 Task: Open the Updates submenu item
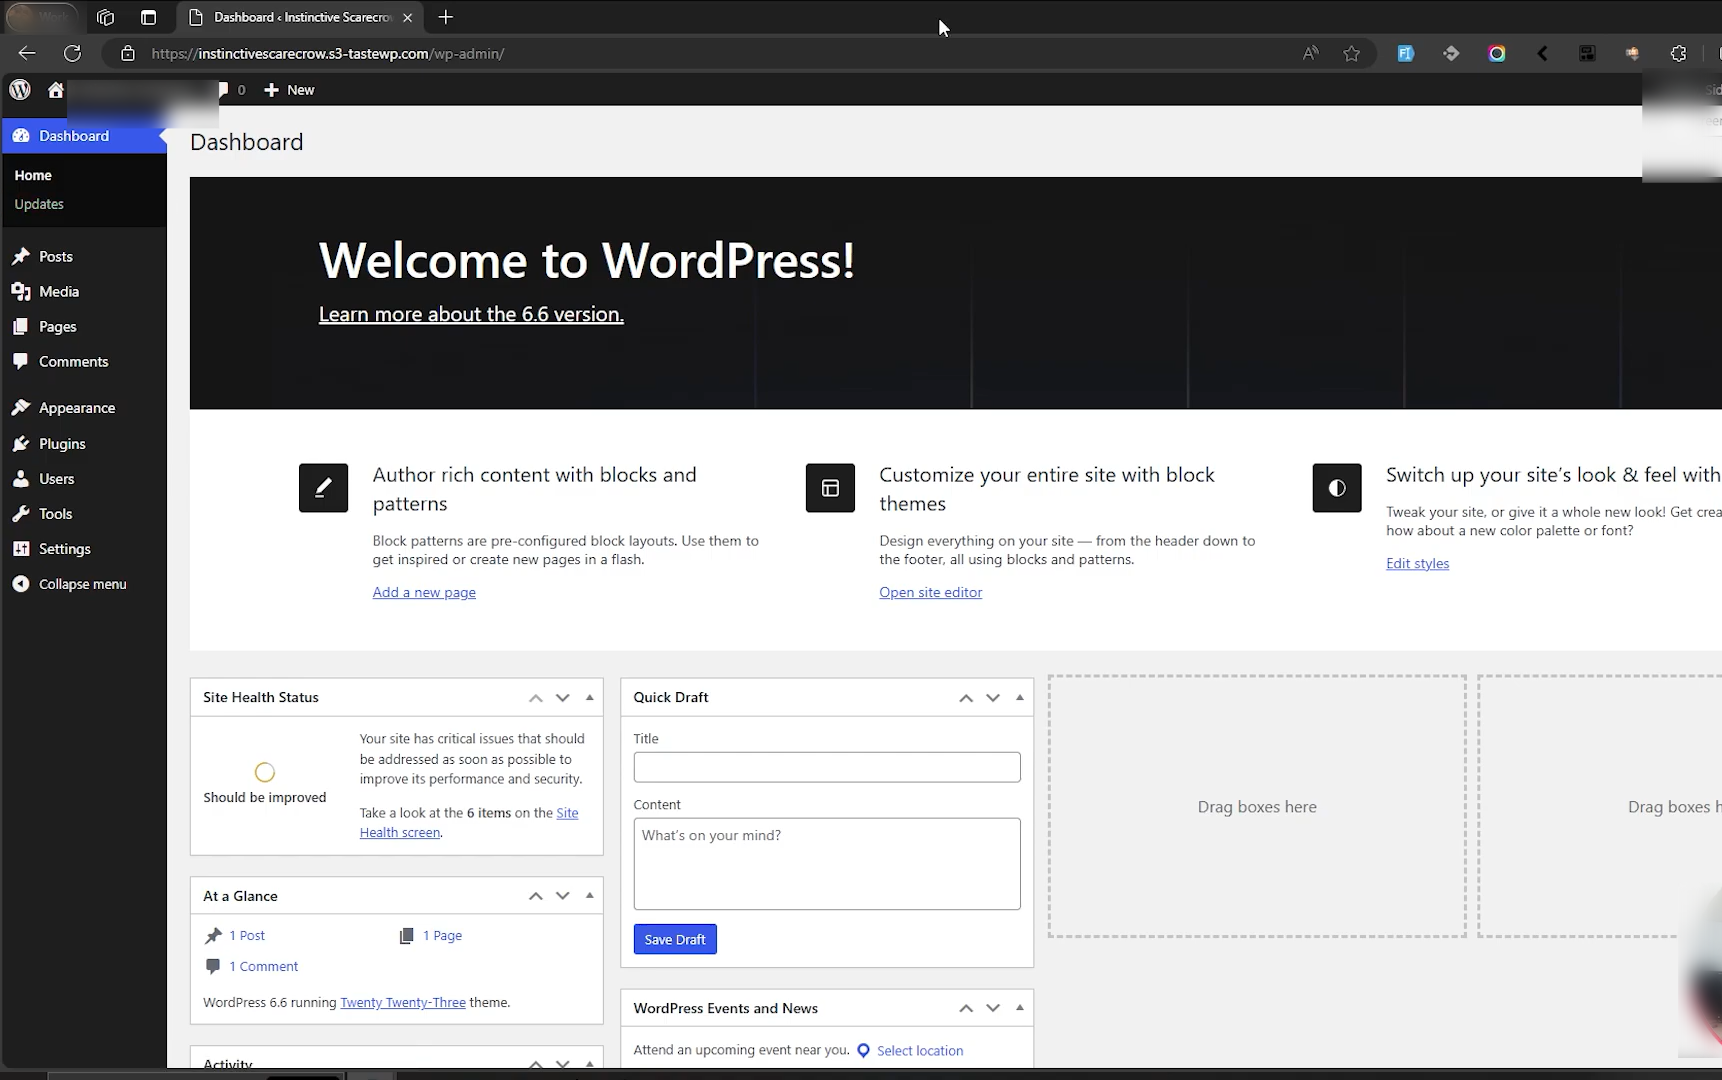click(x=39, y=204)
